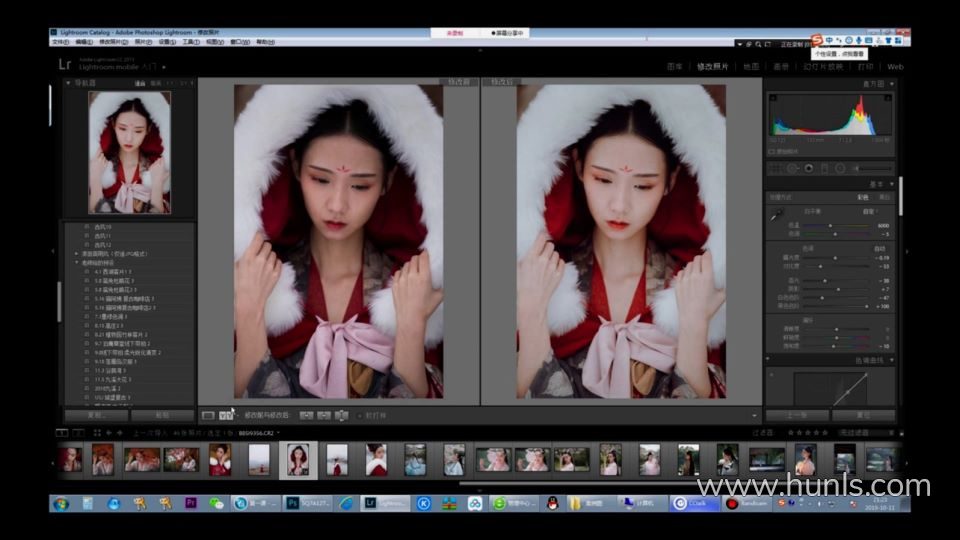This screenshot has width=960, height=540.
Task: Open Photoshop from the Windows taskbar
Action: [308, 503]
